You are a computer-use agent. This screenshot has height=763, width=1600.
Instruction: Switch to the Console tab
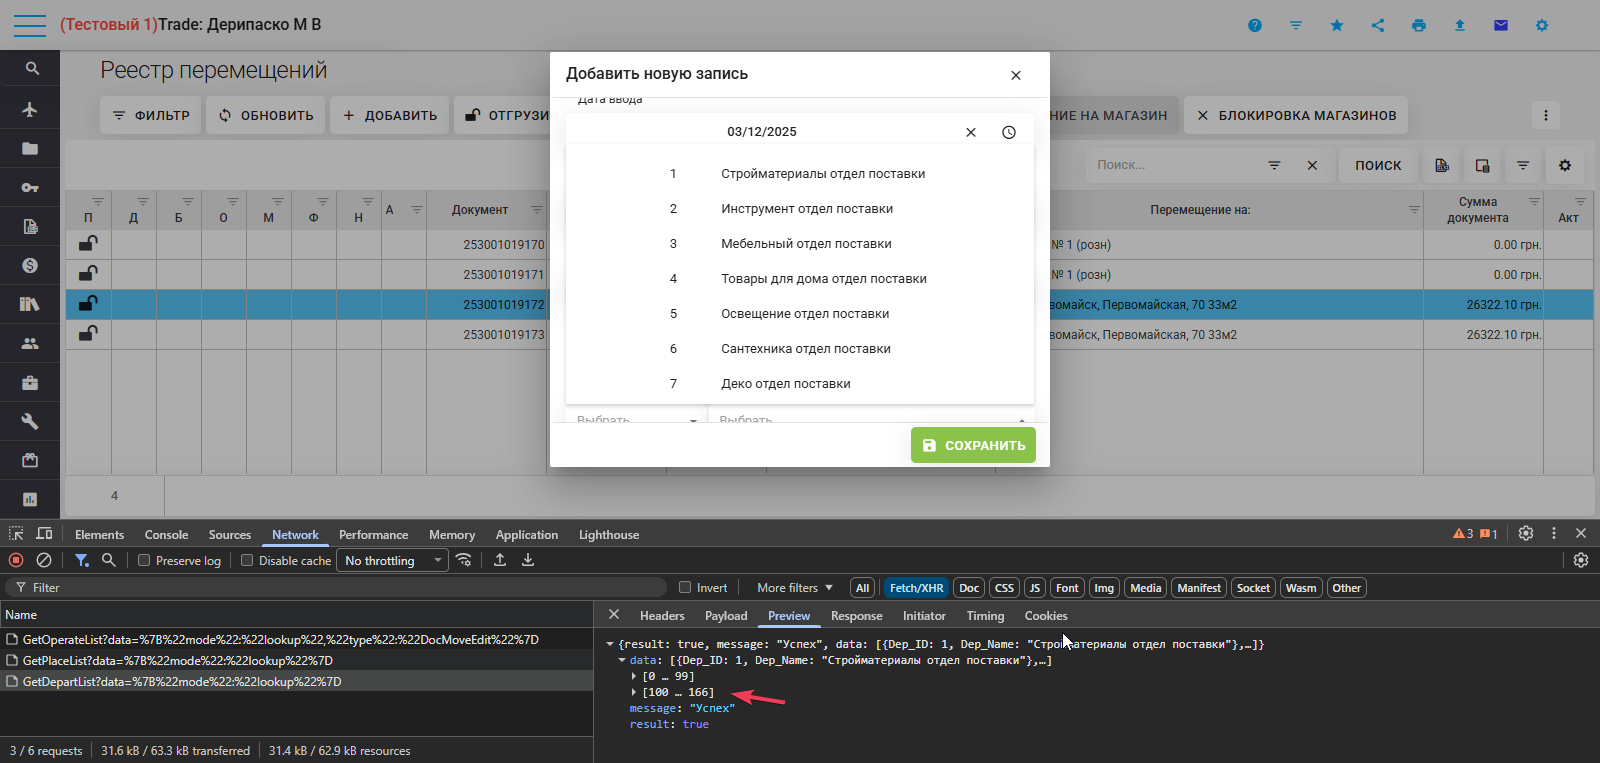[166, 535]
